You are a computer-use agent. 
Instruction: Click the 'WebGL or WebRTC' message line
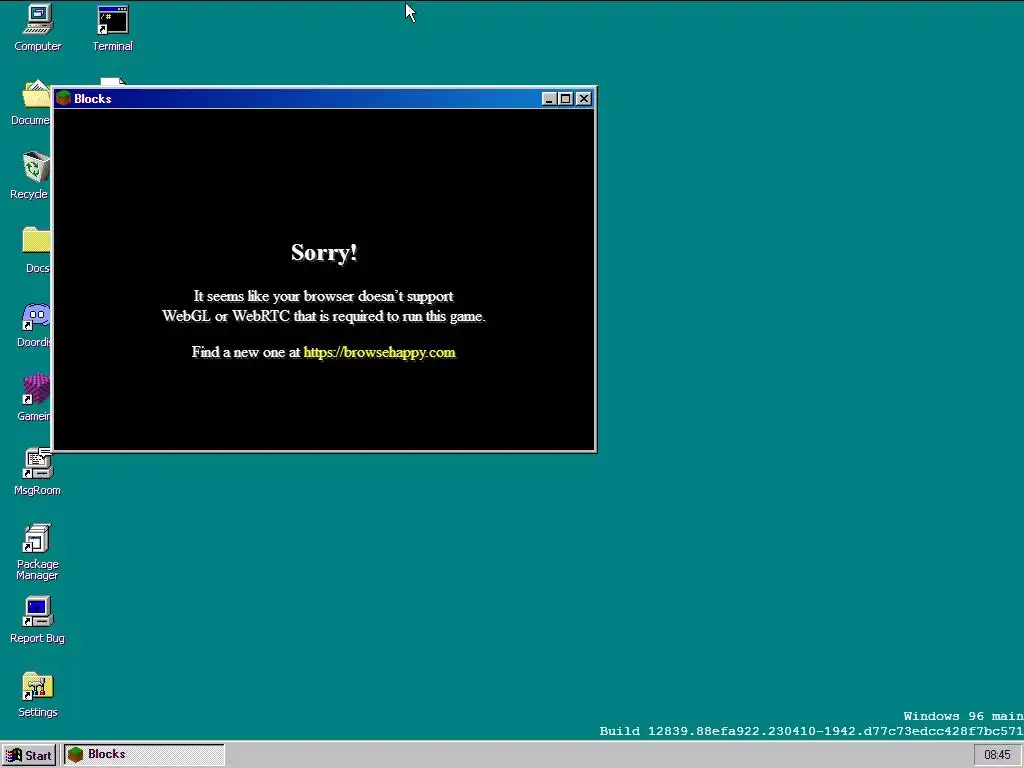[x=324, y=316]
